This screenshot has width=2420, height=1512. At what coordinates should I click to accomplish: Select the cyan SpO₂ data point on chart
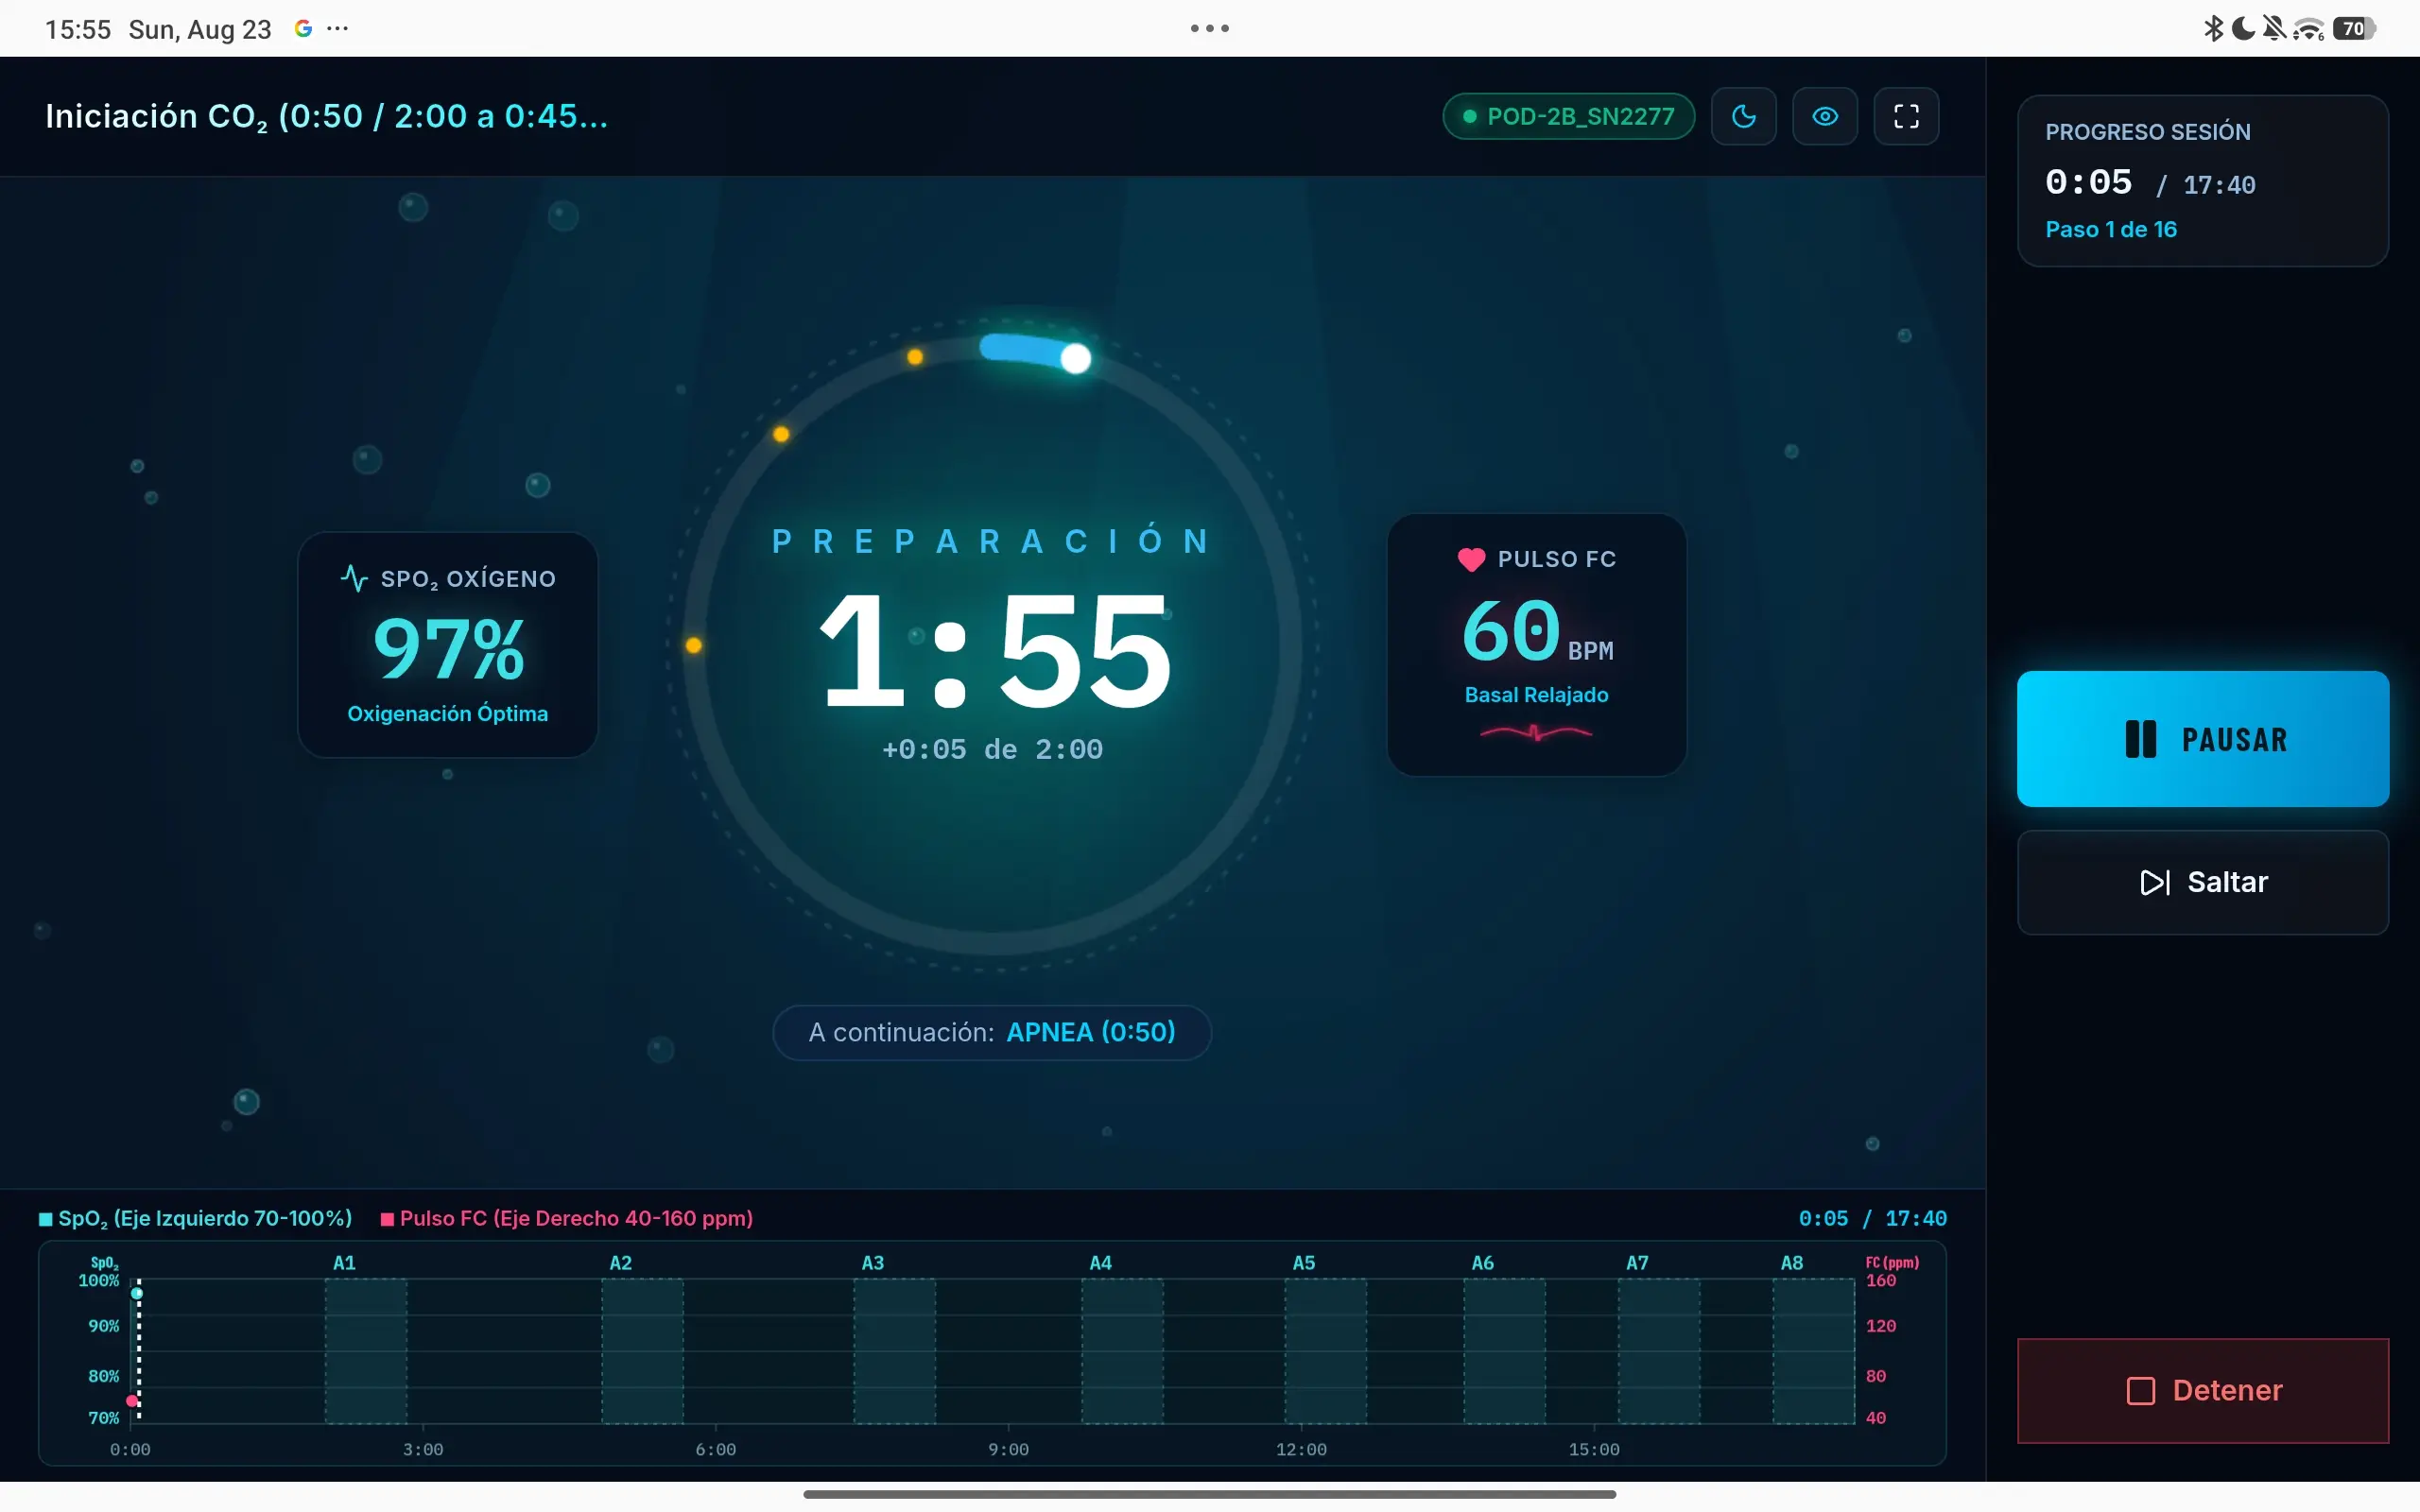pyautogui.click(x=137, y=1293)
